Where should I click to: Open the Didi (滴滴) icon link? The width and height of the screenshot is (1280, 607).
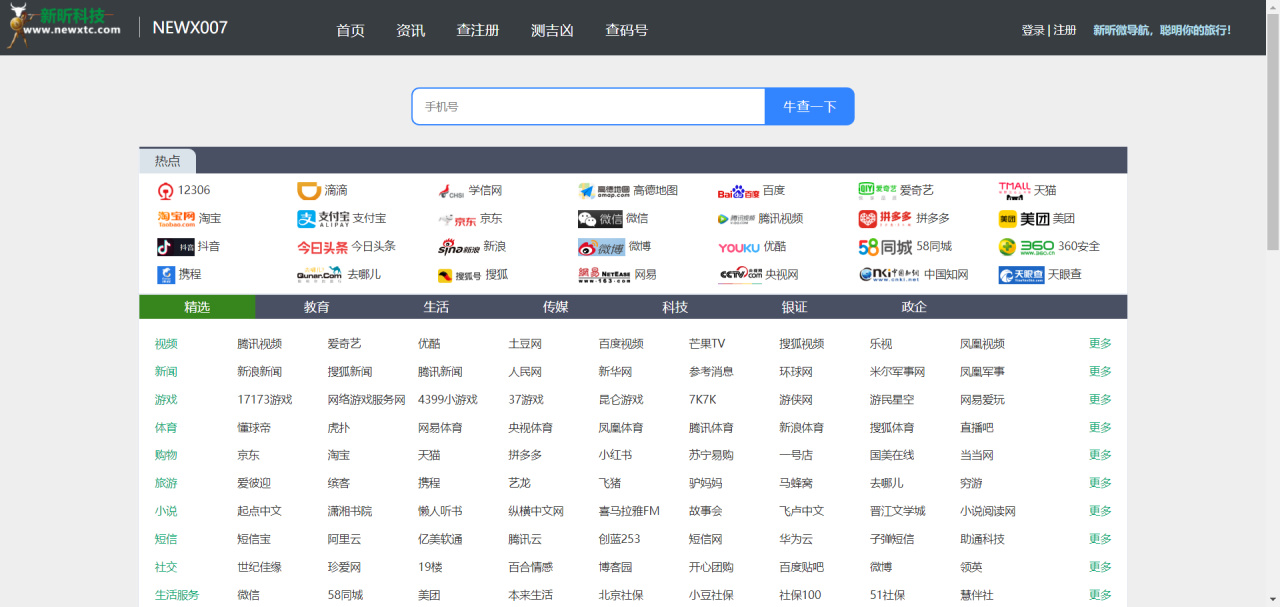pos(309,191)
